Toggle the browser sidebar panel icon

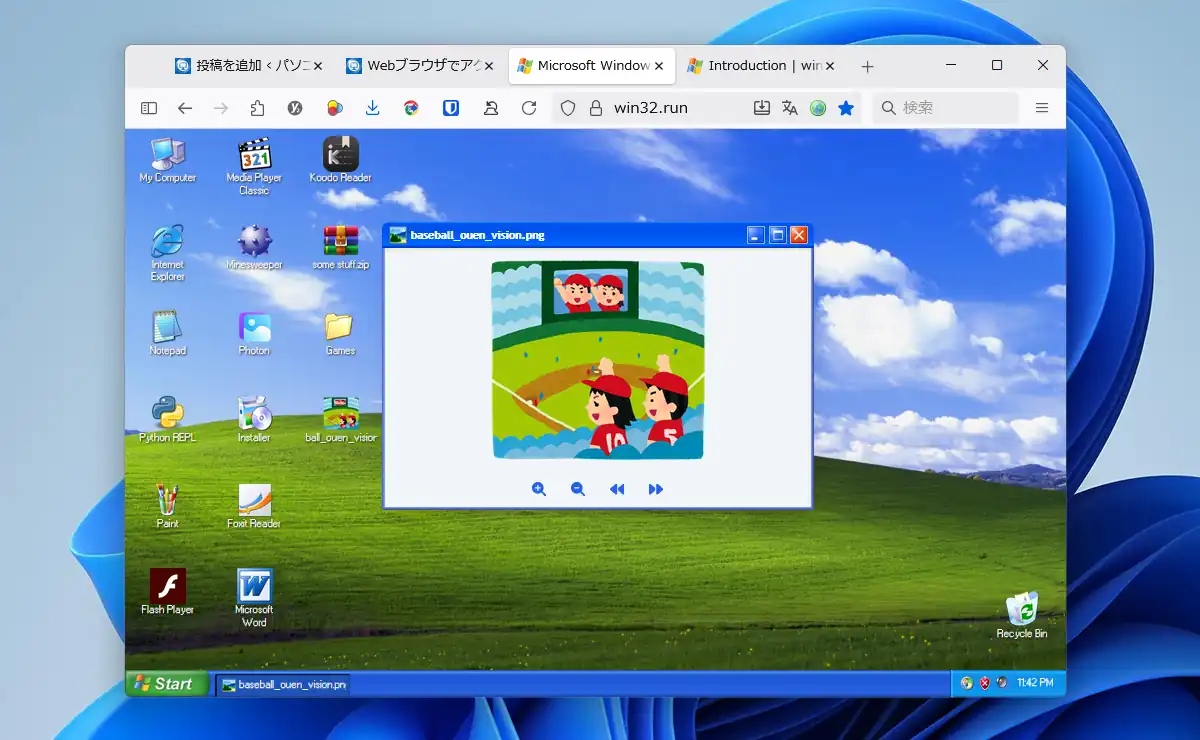pos(149,108)
